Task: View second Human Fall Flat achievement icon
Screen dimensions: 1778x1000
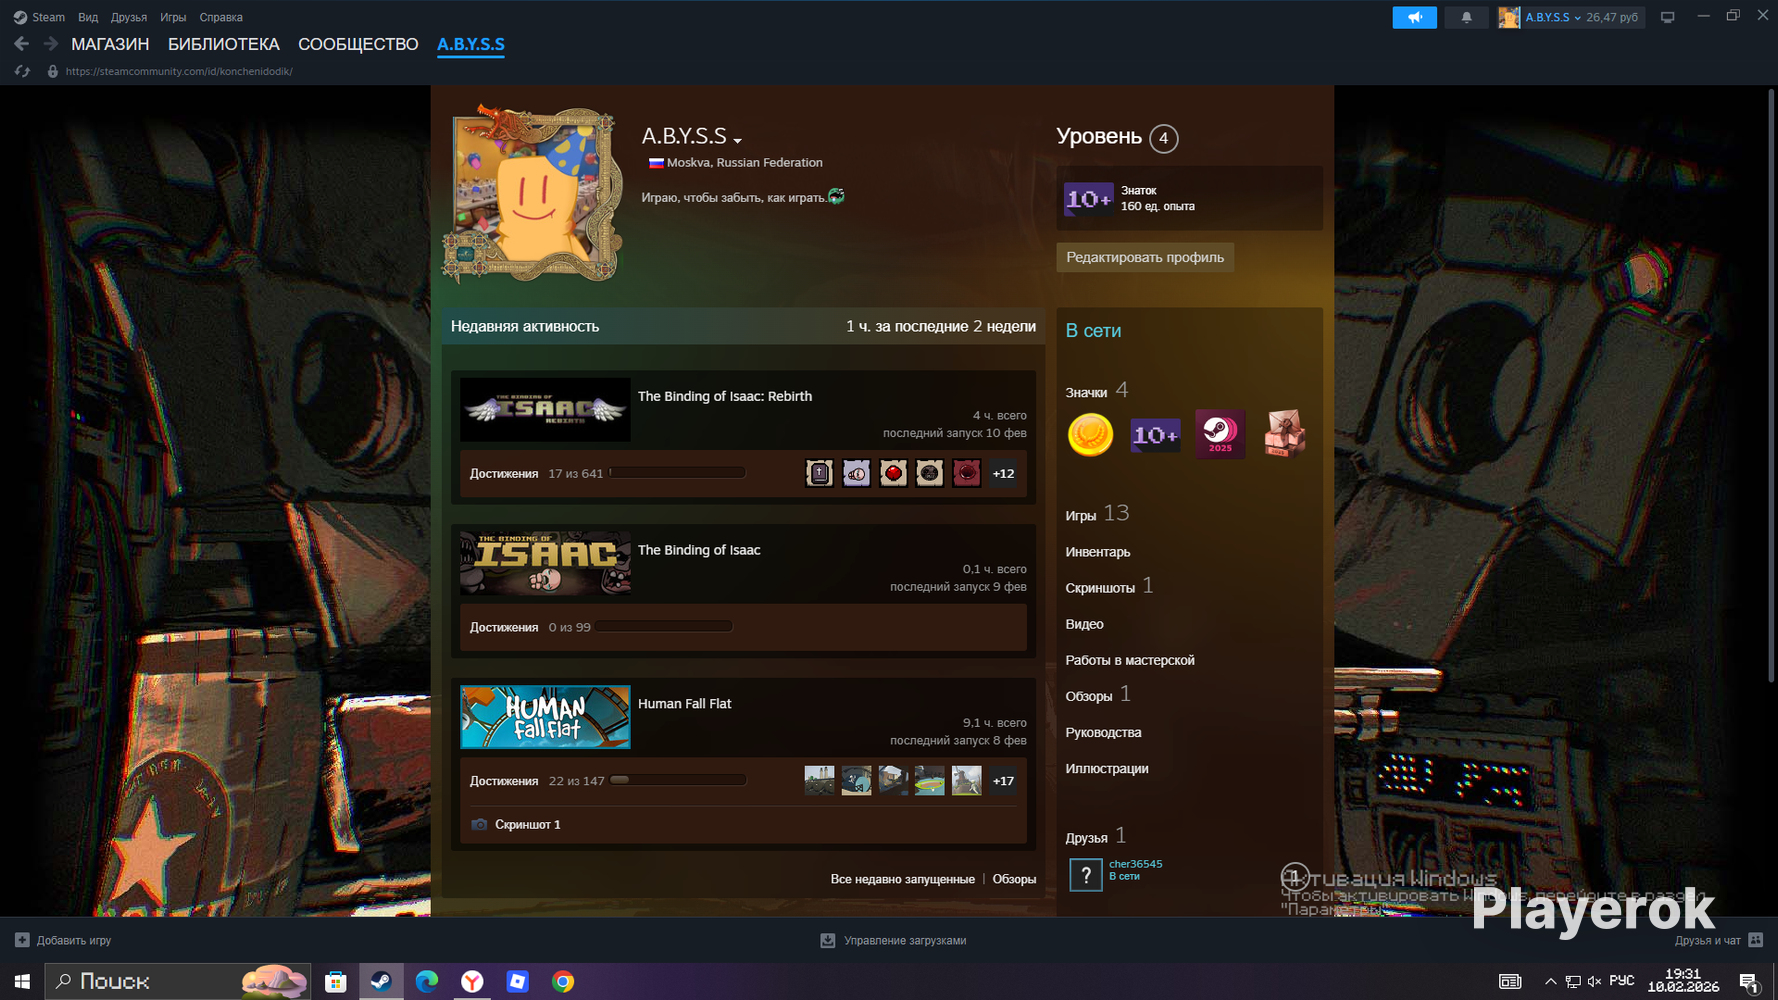Action: pos(856,781)
